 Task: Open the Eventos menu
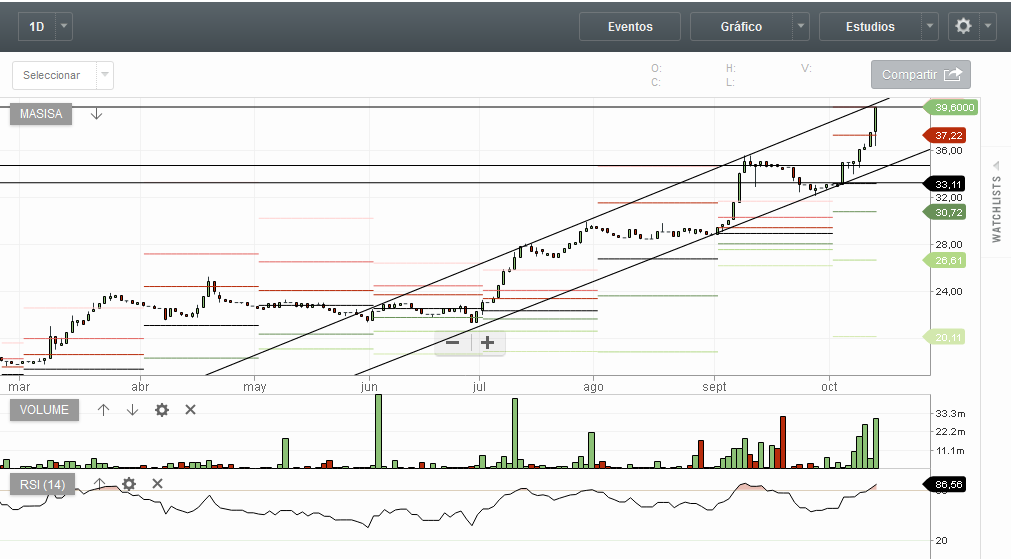(x=630, y=27)
